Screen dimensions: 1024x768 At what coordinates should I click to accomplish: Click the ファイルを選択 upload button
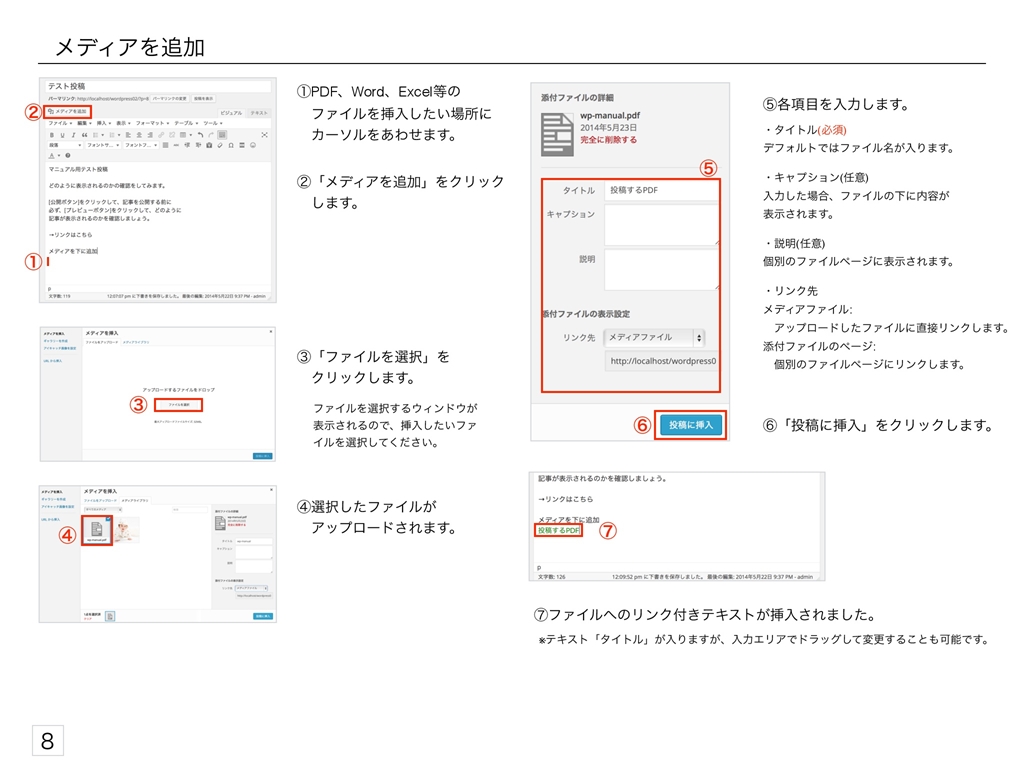tap(179, 405)
